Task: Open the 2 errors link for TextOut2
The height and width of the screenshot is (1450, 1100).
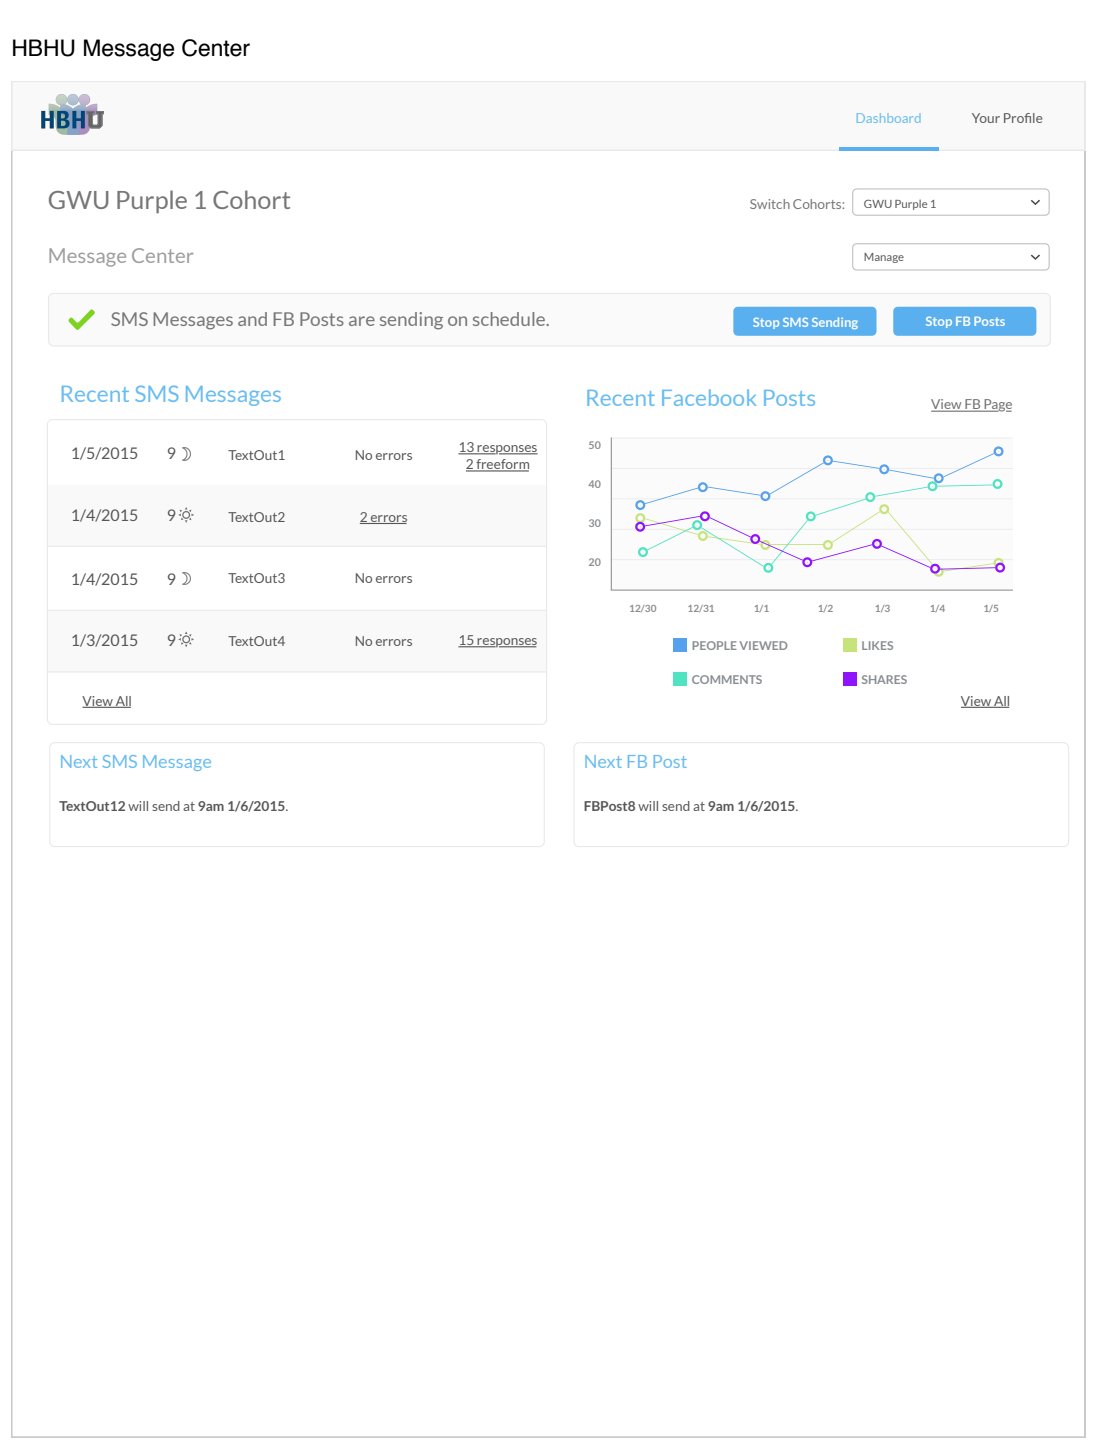Action: point(383,518)
